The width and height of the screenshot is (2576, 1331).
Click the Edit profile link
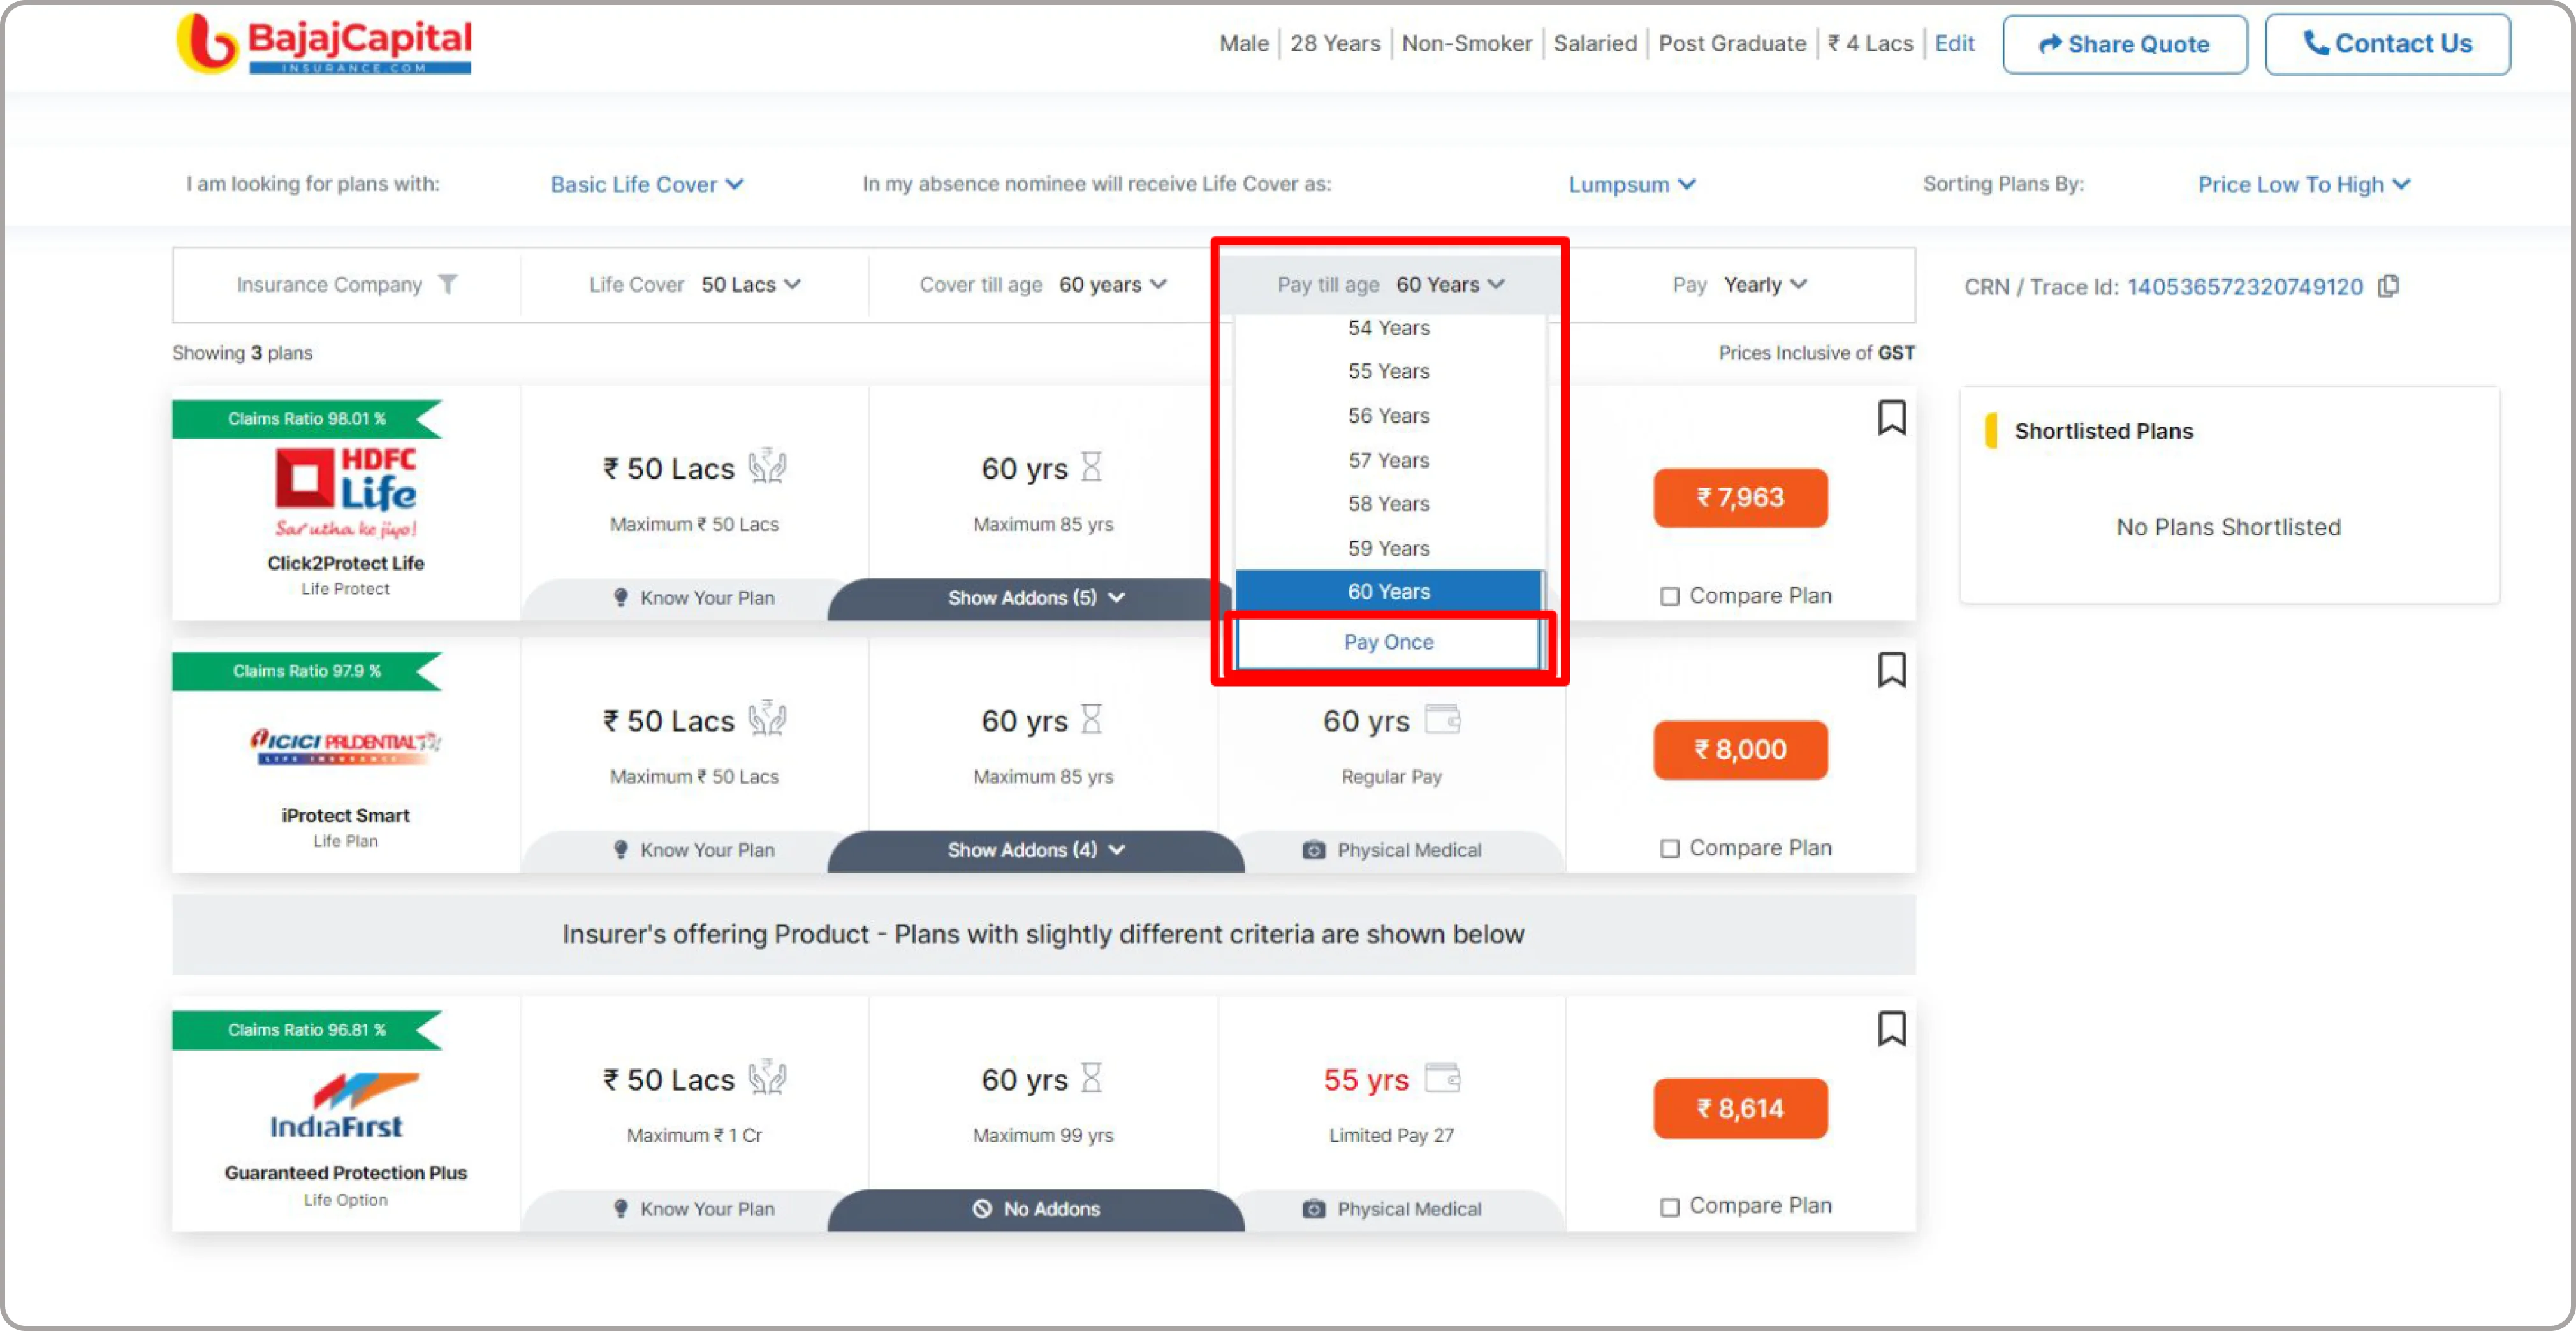(x=1954, y=43)
